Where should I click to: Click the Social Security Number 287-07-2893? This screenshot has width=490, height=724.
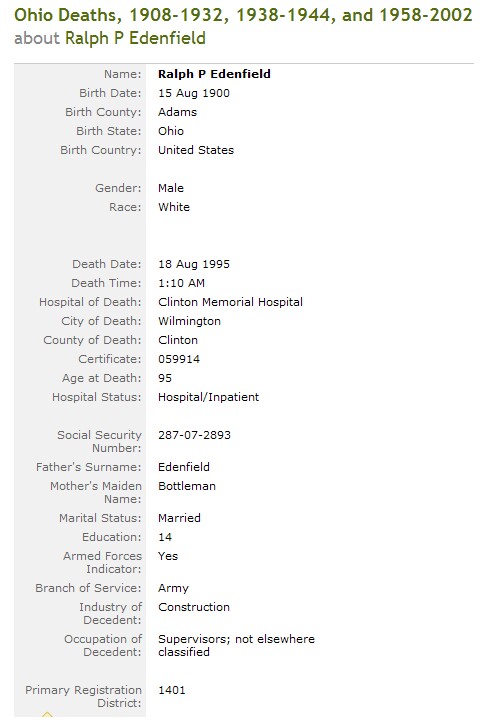[194, 435]
